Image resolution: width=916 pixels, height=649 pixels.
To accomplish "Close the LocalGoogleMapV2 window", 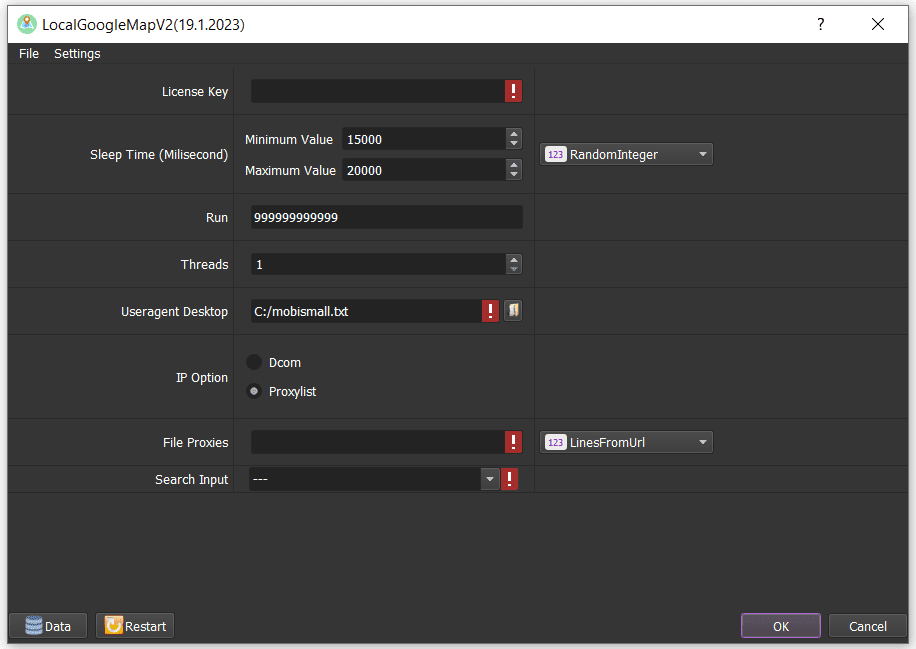I will pyautogui.click(x=877, y=24).
